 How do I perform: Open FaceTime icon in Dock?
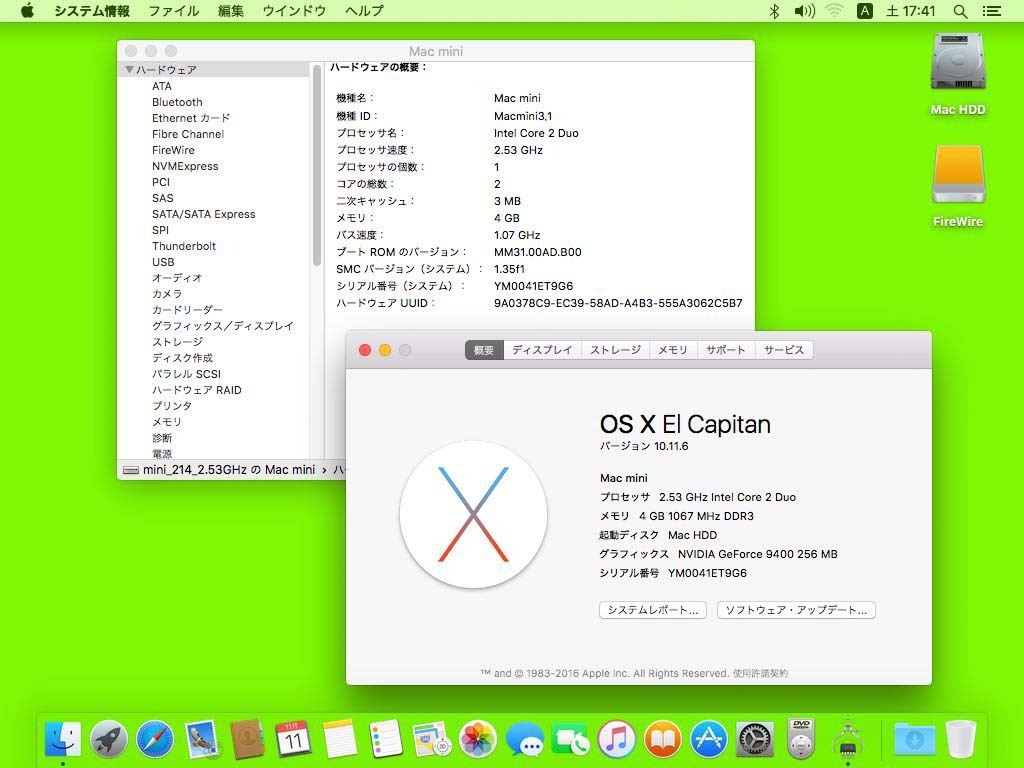click(x=570, y=739)
